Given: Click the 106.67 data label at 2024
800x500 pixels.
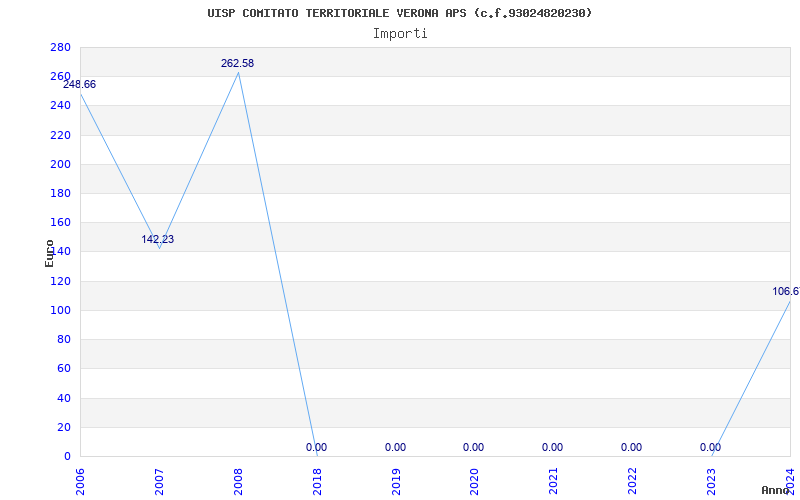Looking at the screenshot, I should tap(786, 291).
